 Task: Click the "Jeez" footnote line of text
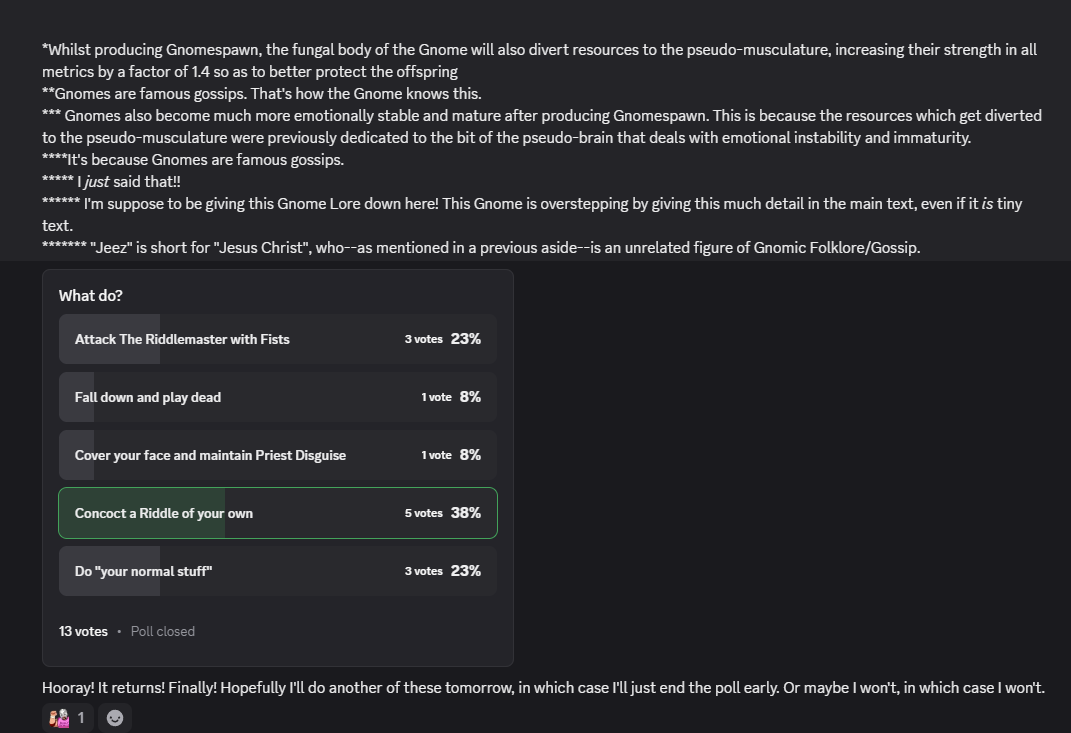coord(480,247)
